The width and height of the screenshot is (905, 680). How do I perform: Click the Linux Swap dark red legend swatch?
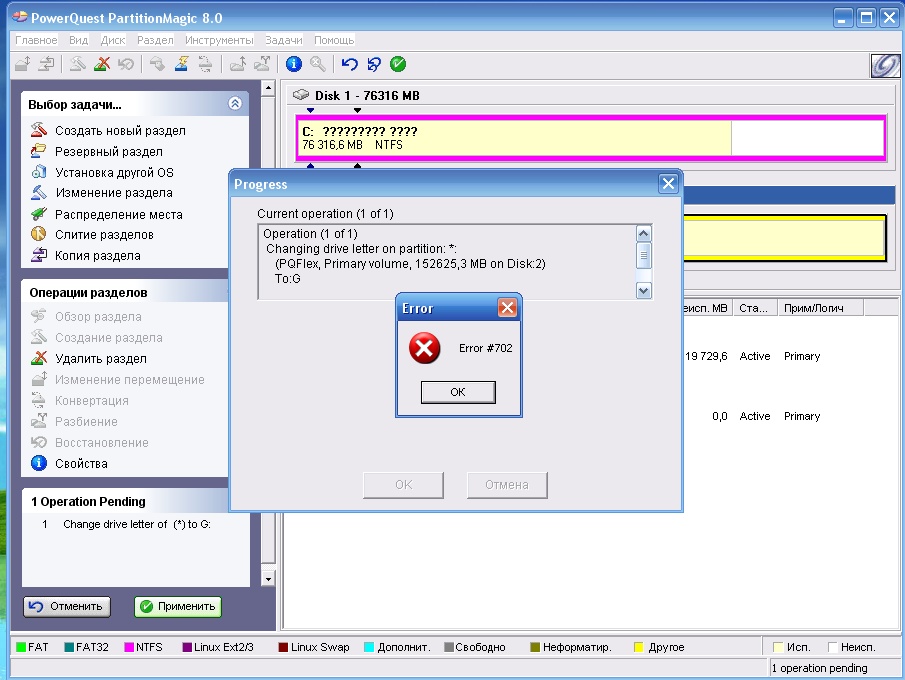click(x=283, y=647)
